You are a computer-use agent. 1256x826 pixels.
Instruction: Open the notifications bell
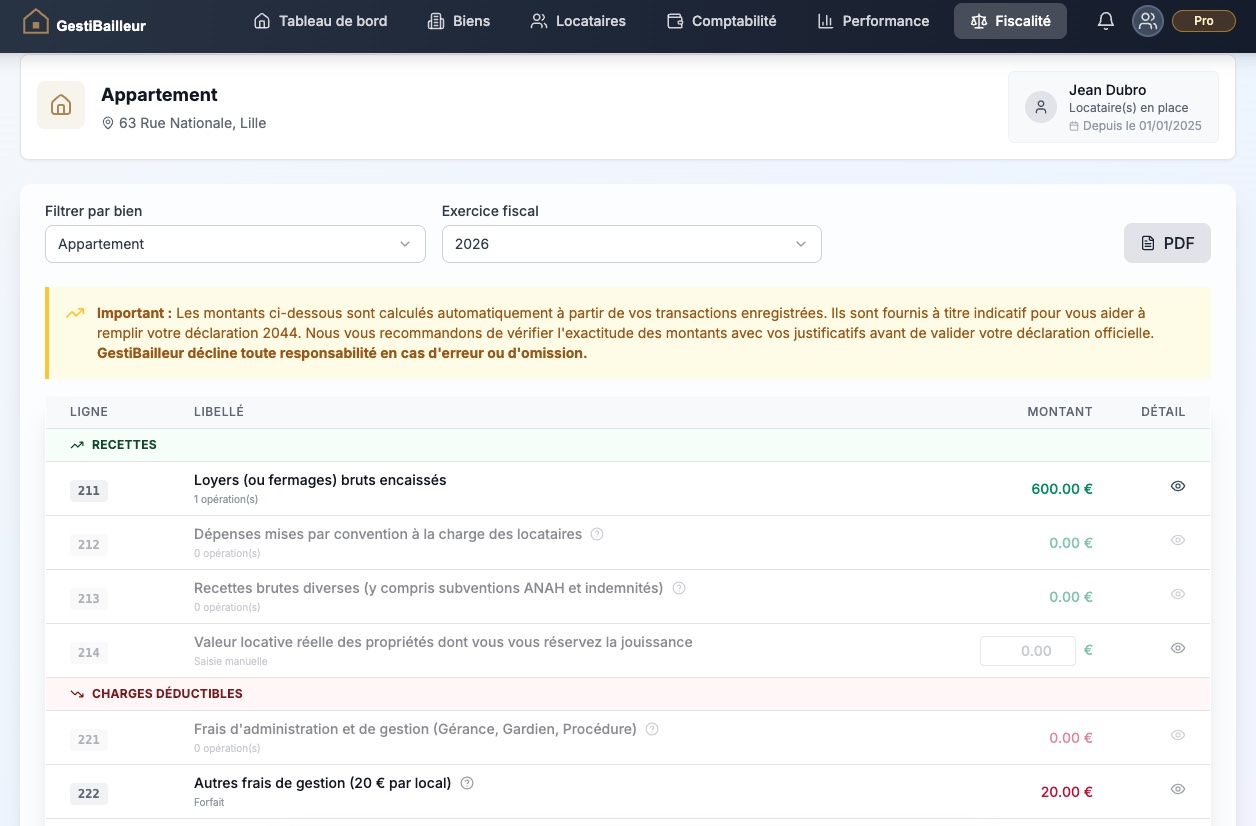coord(1106,21)
